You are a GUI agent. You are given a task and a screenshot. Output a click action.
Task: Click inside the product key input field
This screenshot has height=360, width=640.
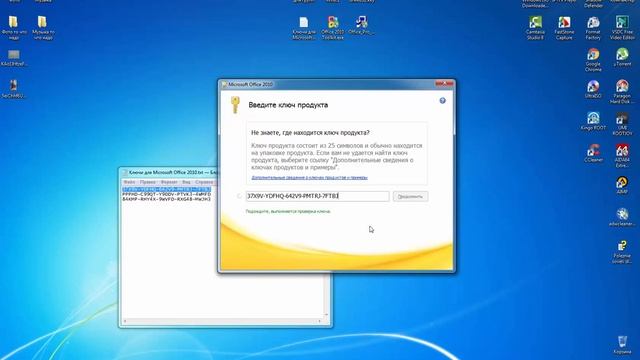[318, 196]
